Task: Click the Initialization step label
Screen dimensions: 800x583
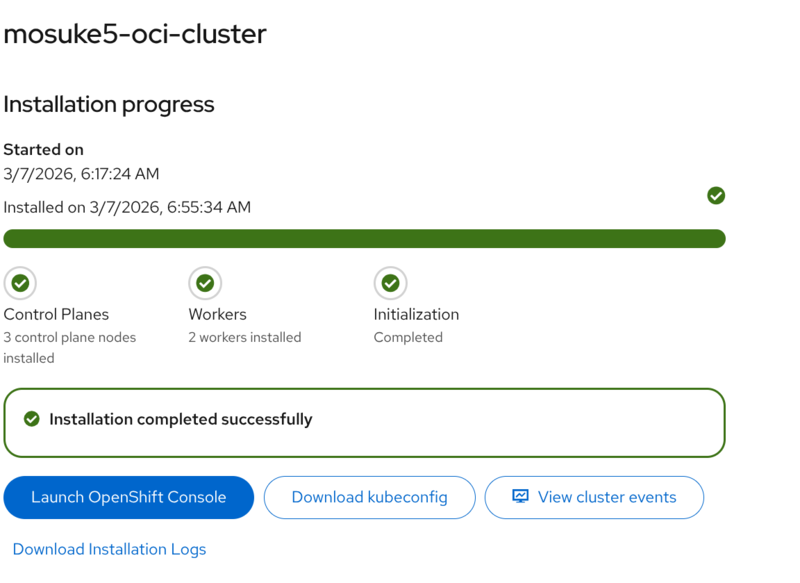Action: click(416, 314)
